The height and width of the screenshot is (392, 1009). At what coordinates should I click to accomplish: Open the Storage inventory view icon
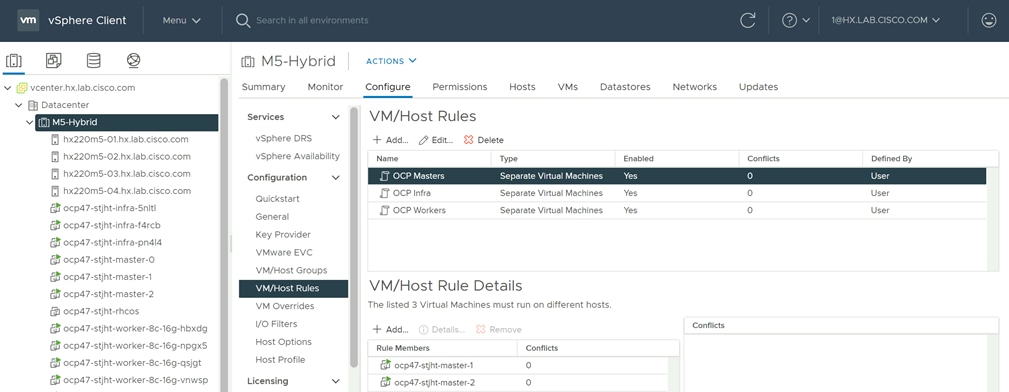click(x=93, y=61)
